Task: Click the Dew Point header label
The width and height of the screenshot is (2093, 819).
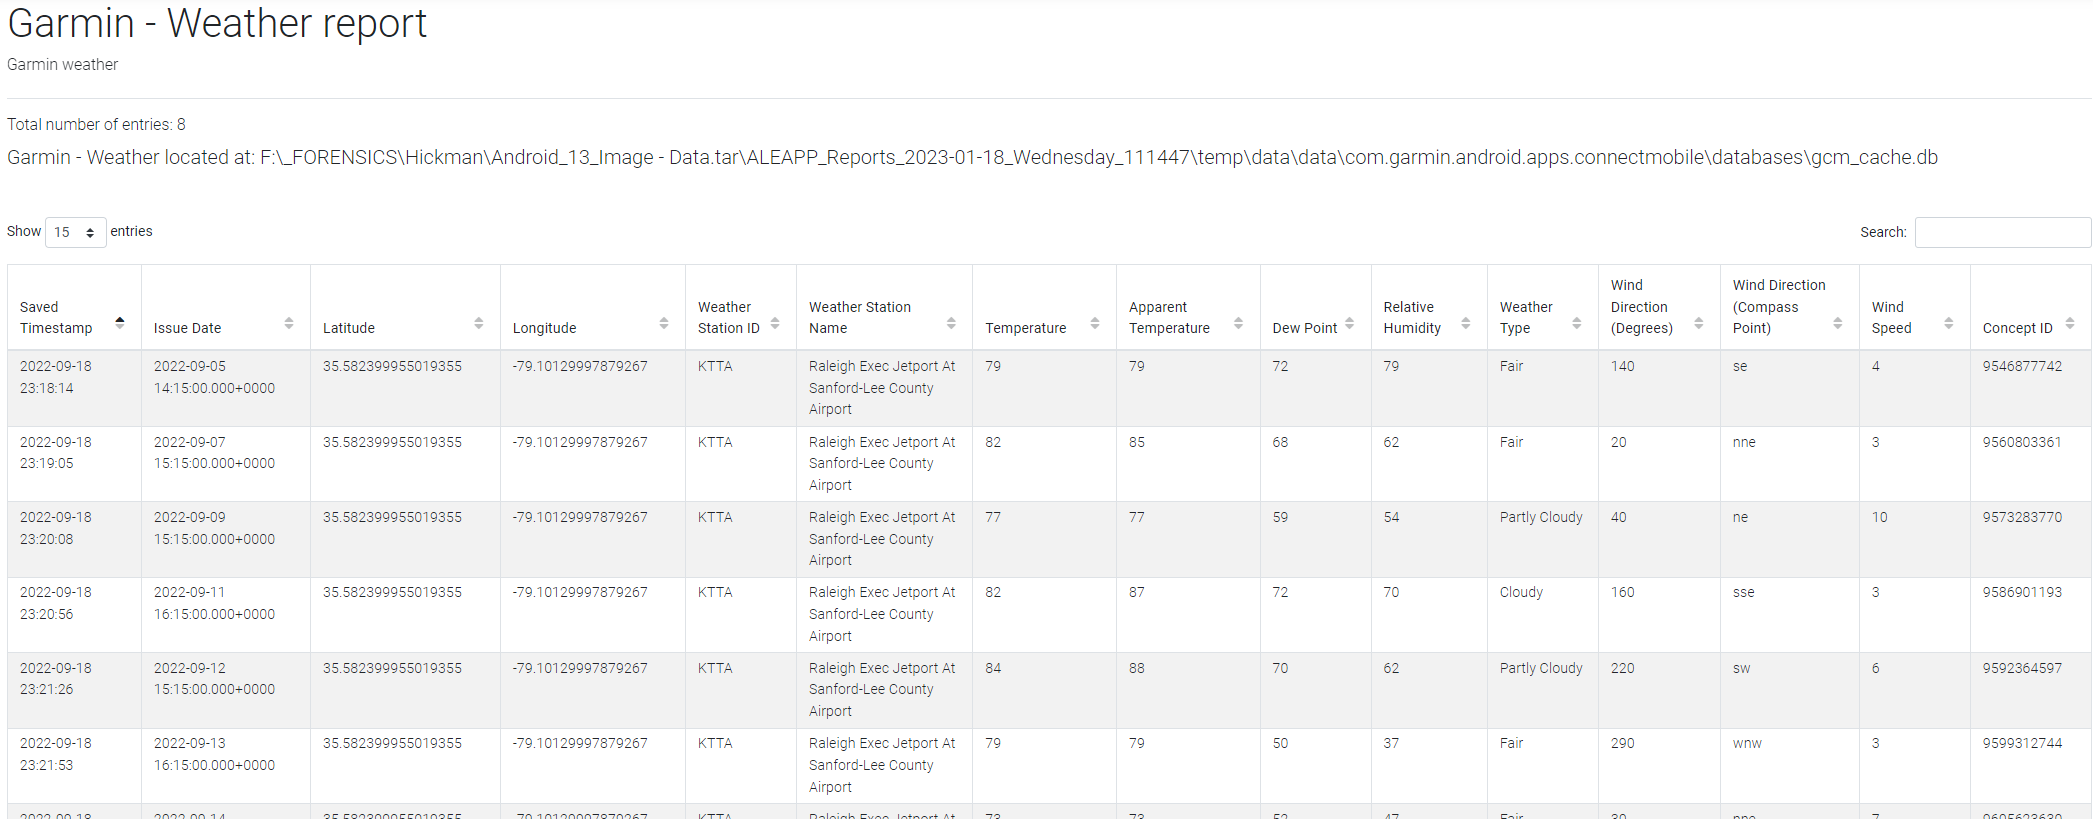Action: 1305,328
